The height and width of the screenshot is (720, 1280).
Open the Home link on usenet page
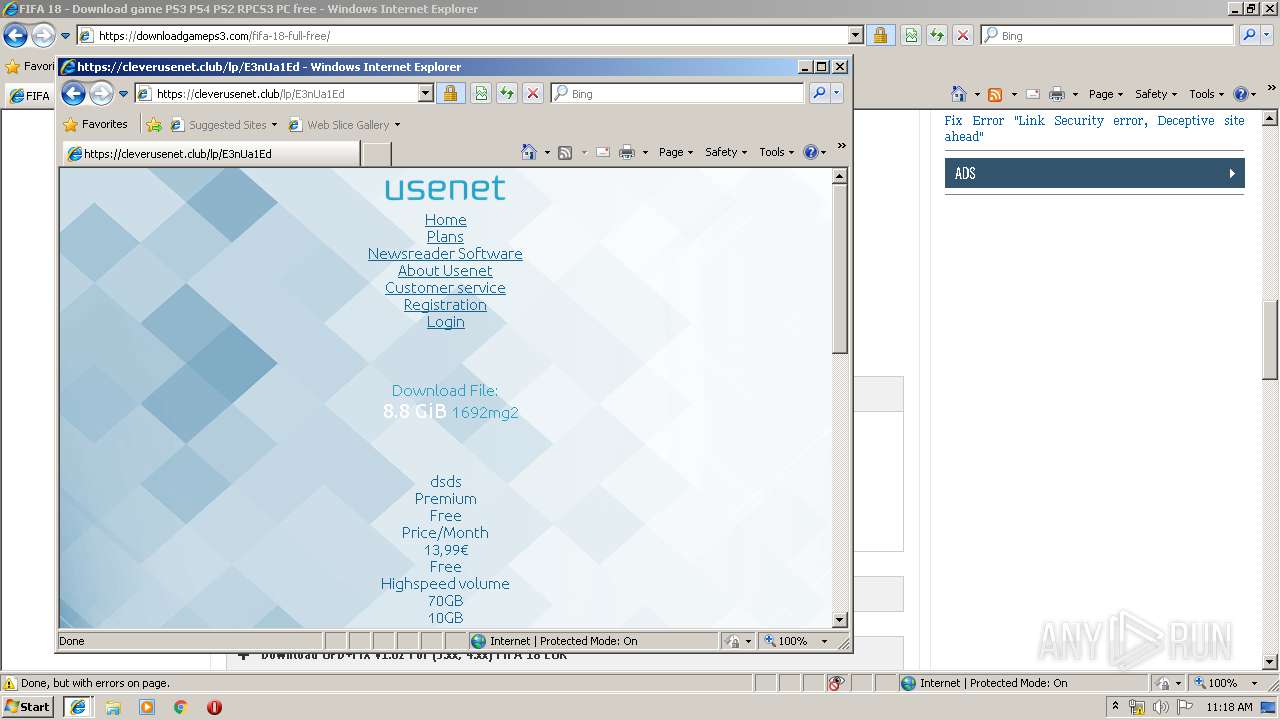(x=445, y=220)
